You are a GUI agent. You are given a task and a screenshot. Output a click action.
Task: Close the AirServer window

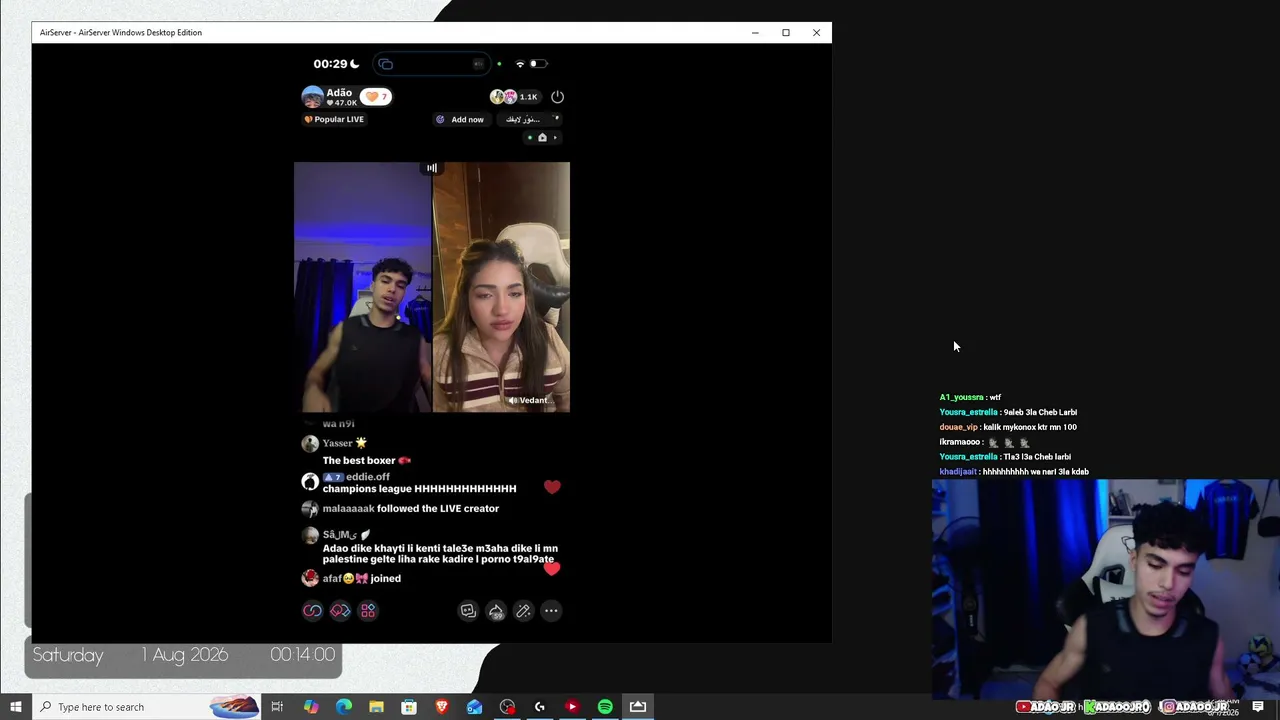(816, 33)
